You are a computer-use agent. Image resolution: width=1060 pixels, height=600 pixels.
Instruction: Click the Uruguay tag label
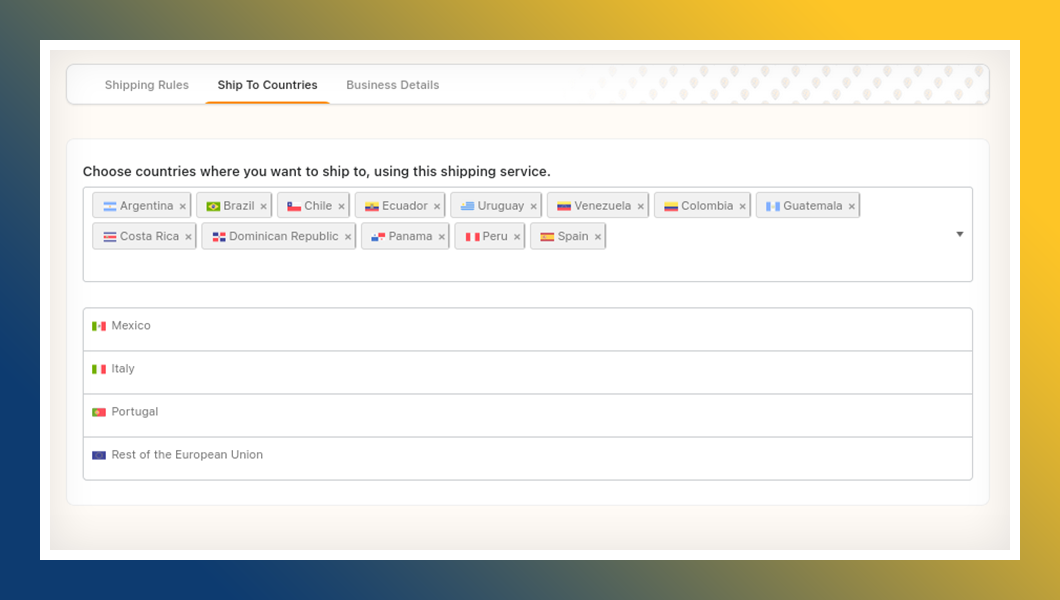pos(501,206)
